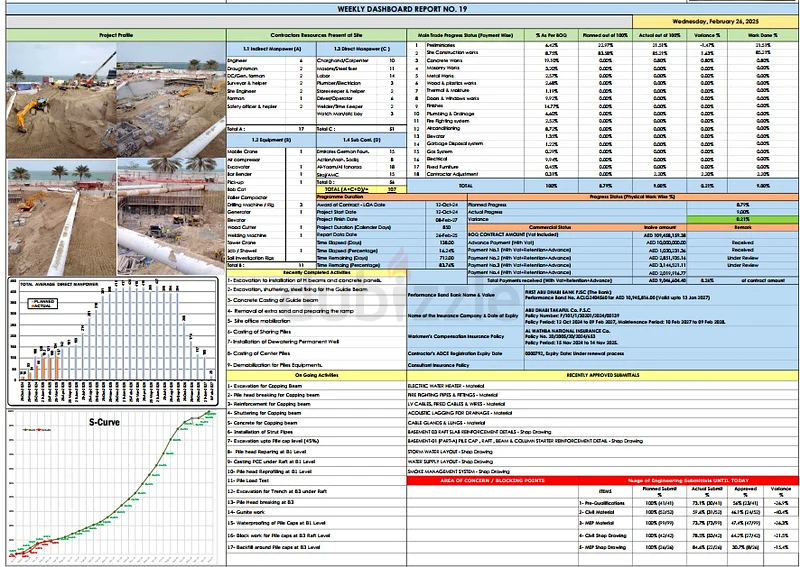
Task: Click the '3- Concrete Casting of Guide beam' item
Action: (x=273, y=301)
